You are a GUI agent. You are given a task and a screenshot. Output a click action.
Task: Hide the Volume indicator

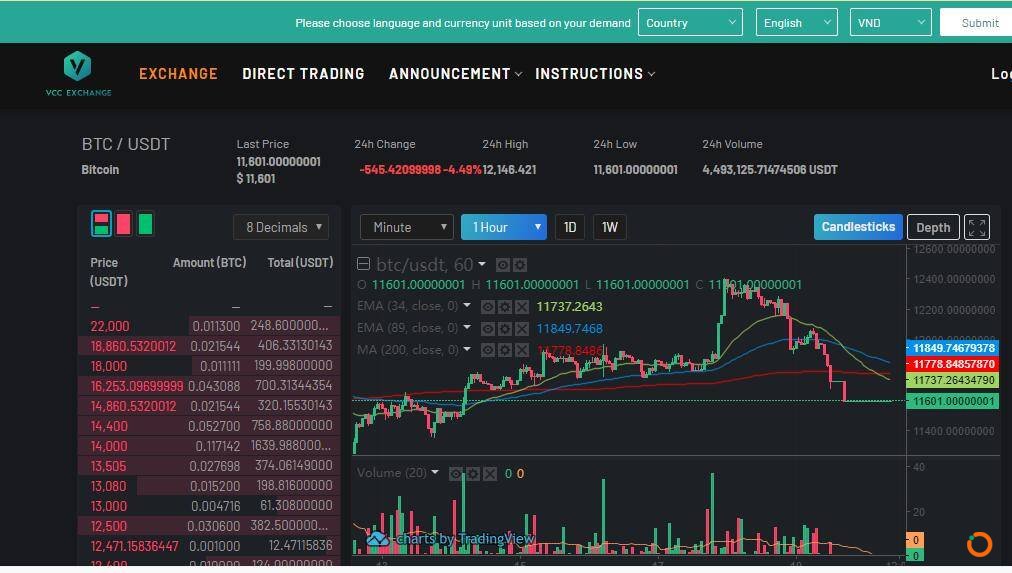pos(456,474)
